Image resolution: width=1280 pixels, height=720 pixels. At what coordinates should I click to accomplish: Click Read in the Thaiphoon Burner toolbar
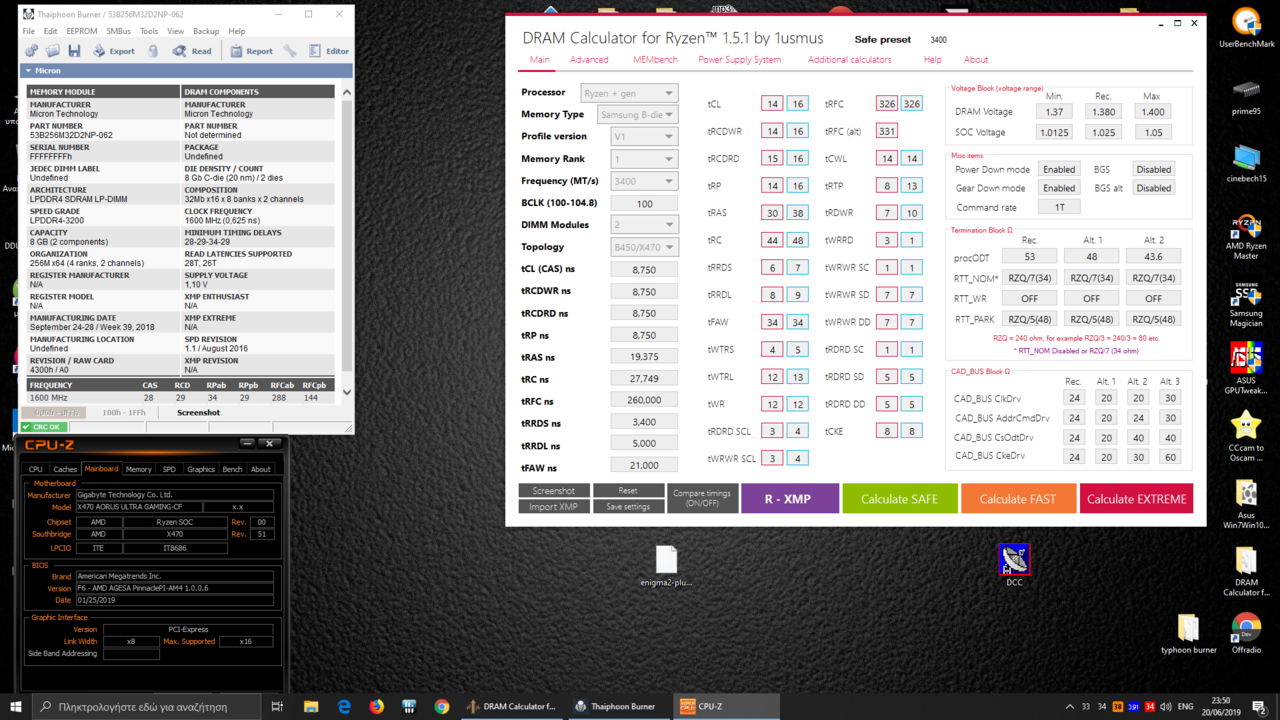point(192,51)
